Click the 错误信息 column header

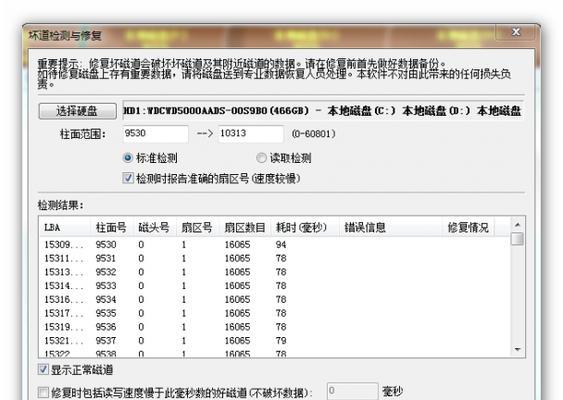point(391,227)
